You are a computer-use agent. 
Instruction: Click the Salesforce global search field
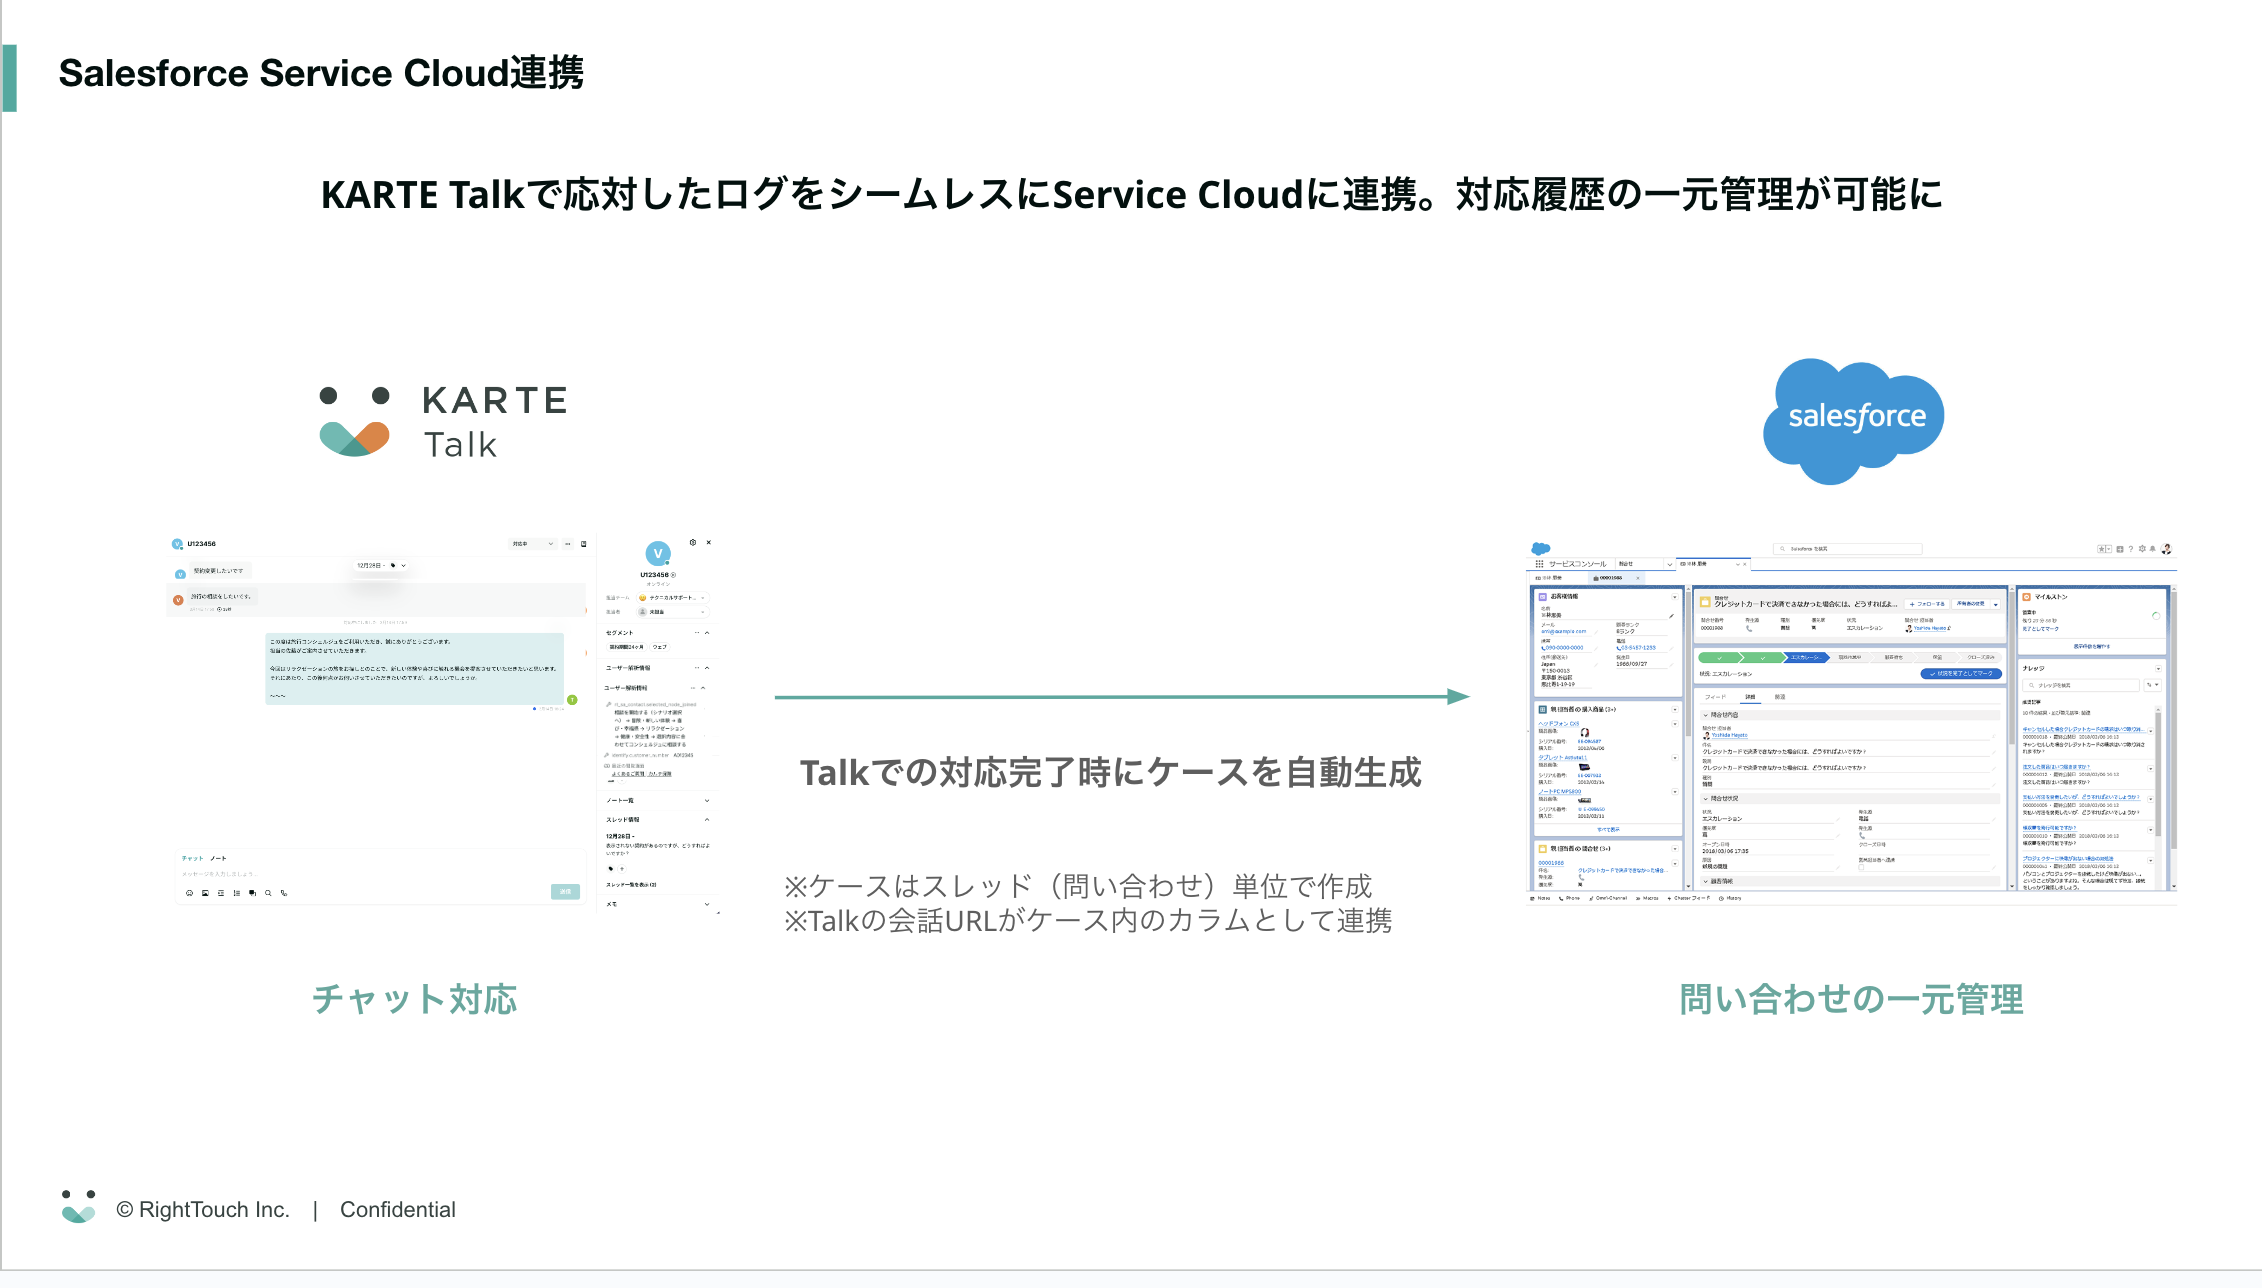coord(1848,549)
